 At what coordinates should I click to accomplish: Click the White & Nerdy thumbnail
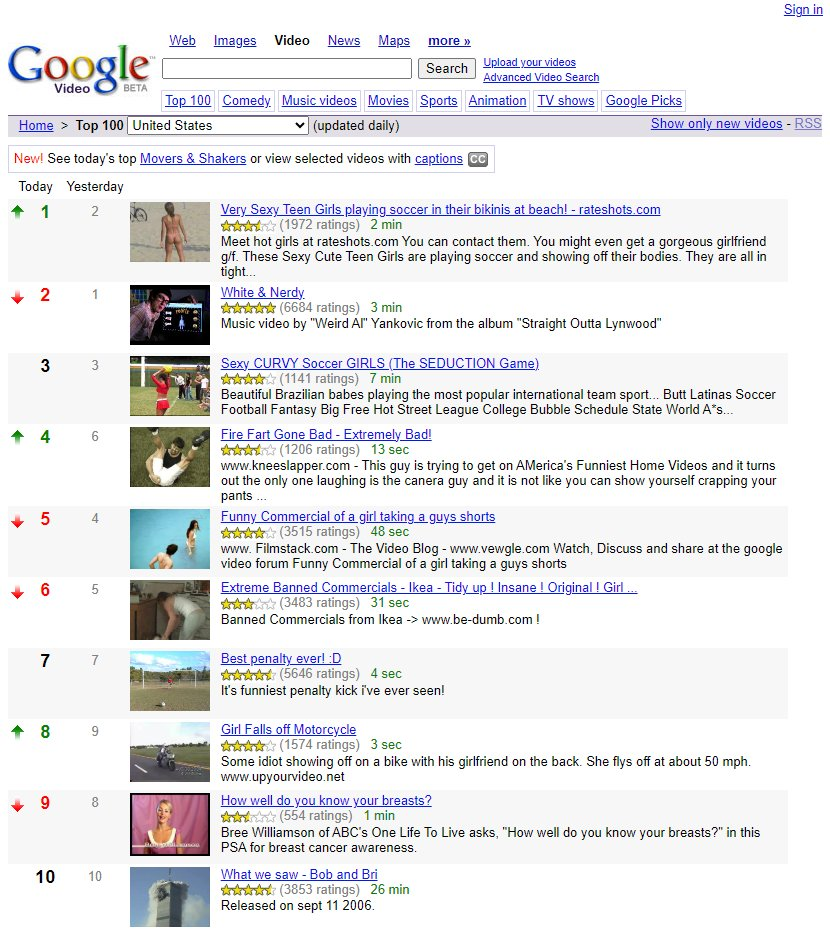click(x=170, y=315)
